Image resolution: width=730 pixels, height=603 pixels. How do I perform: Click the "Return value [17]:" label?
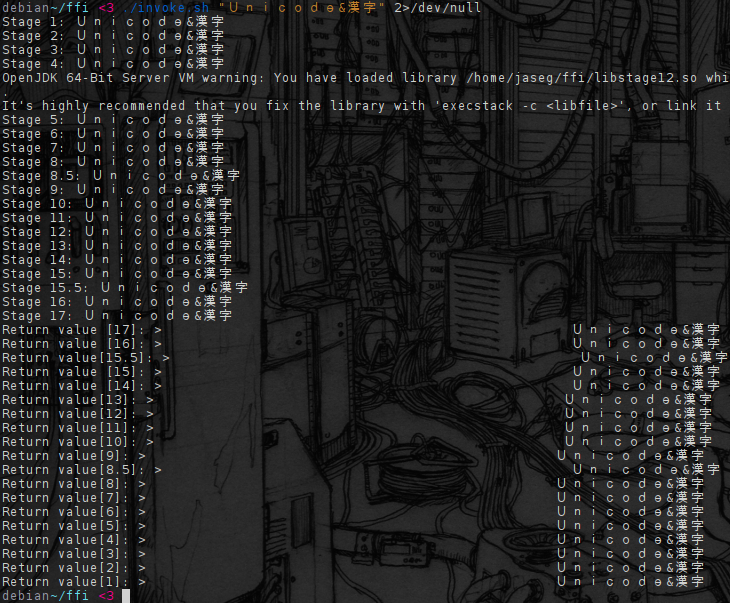pyautogui.click(x=75, y=330)
